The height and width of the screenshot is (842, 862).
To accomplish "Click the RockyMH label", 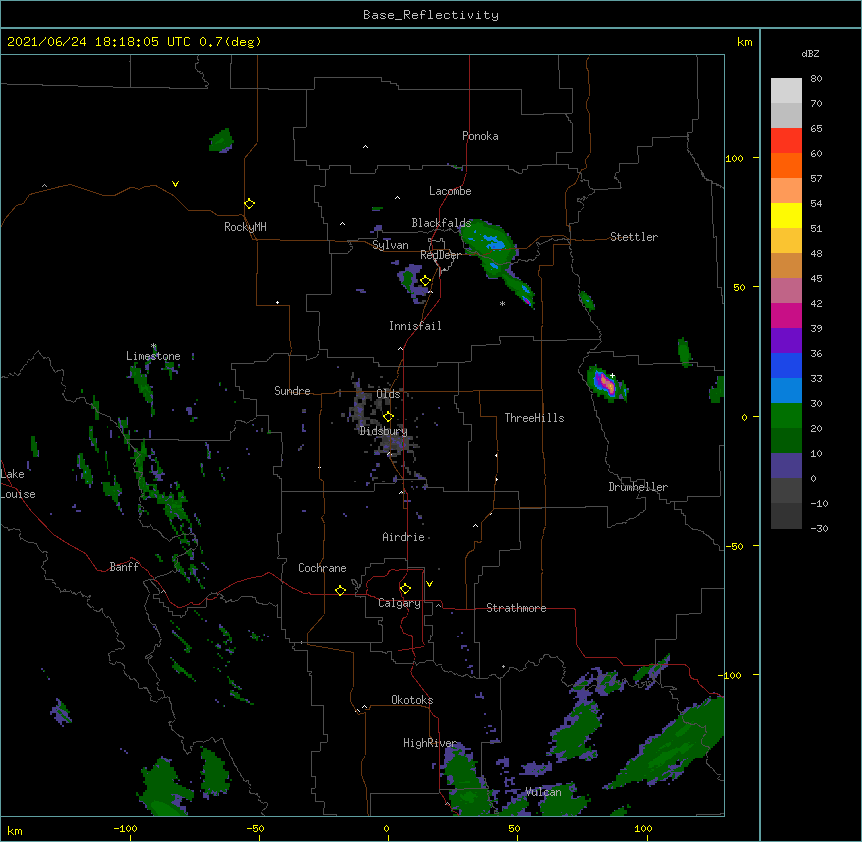I will click(x=245, y=227).
